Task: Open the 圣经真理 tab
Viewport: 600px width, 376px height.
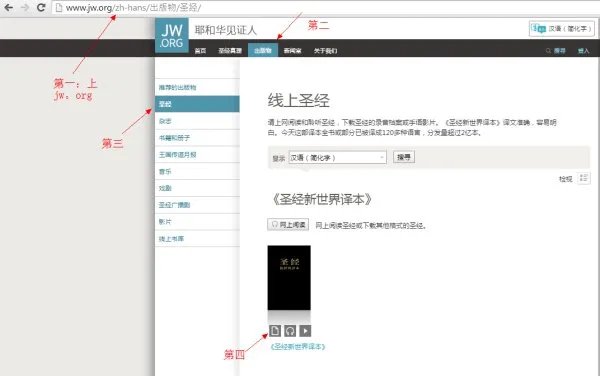Action: click(230, 50)
